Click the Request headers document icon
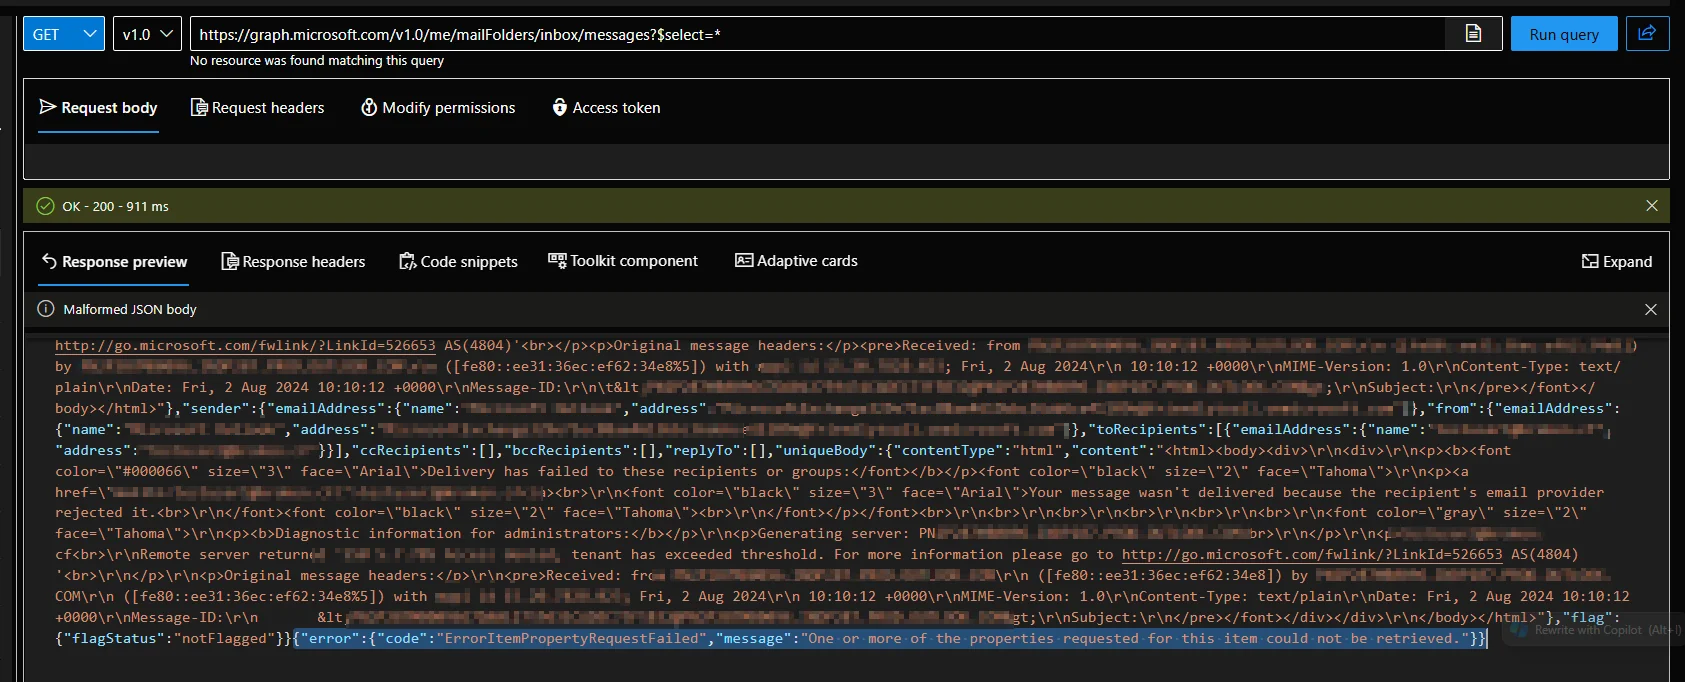This screenshot has width=1685, height=682. click(x=199, y=107)
